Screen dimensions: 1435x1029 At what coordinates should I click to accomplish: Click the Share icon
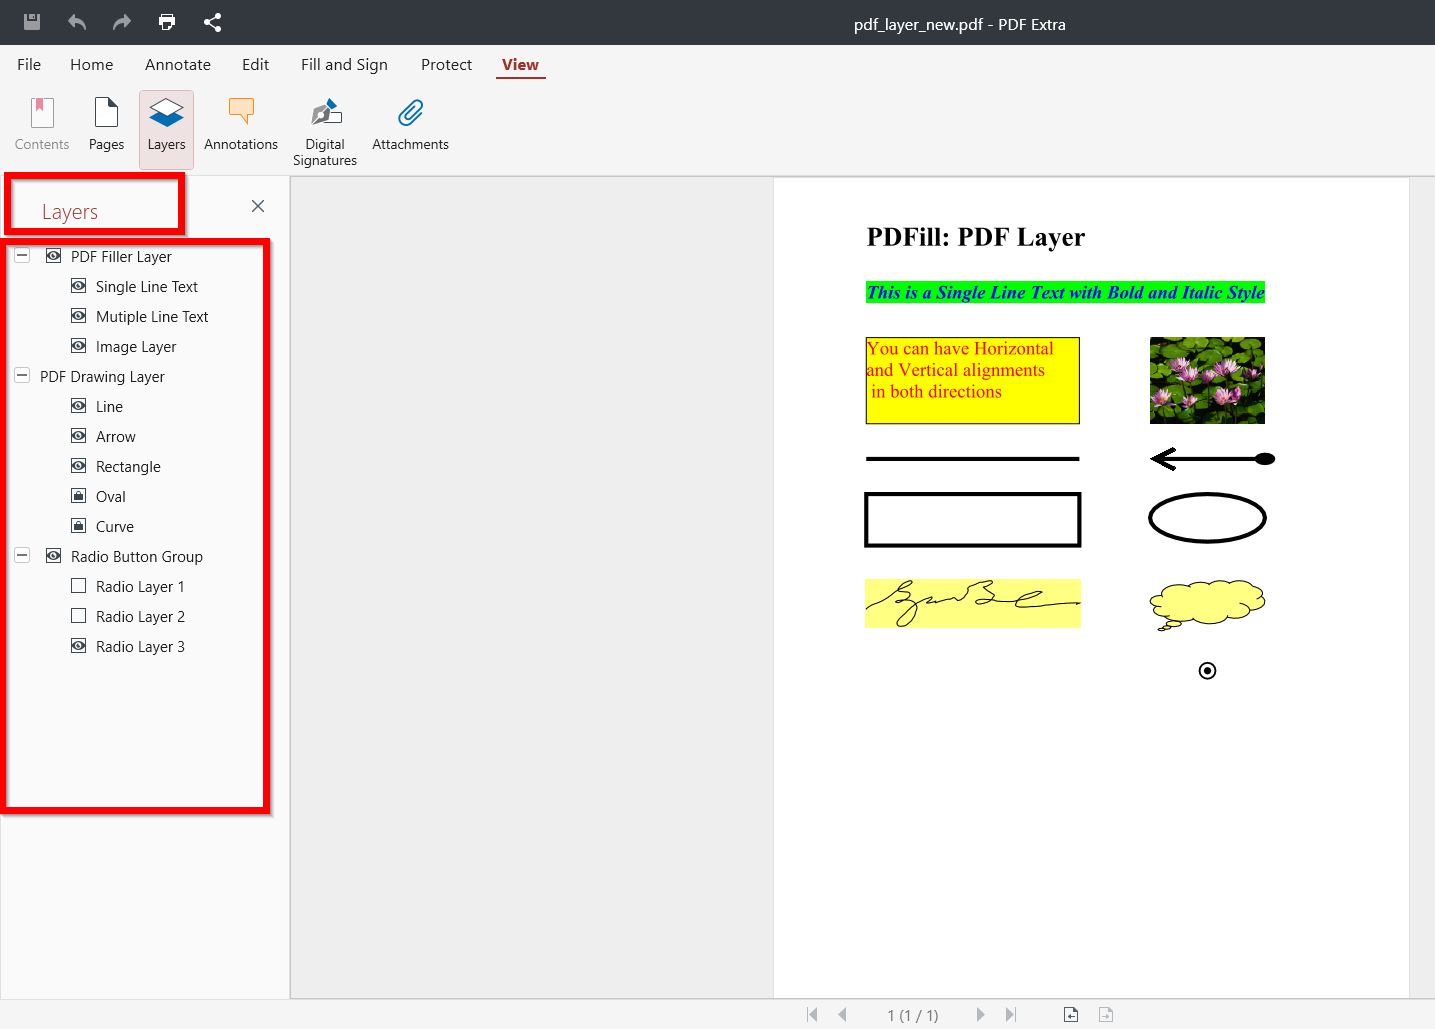coord(212,21)
